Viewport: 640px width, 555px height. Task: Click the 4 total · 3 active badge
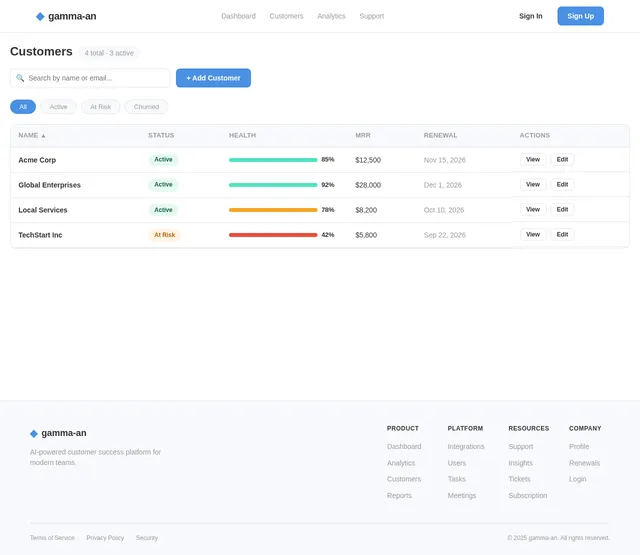tap(109, 53)
